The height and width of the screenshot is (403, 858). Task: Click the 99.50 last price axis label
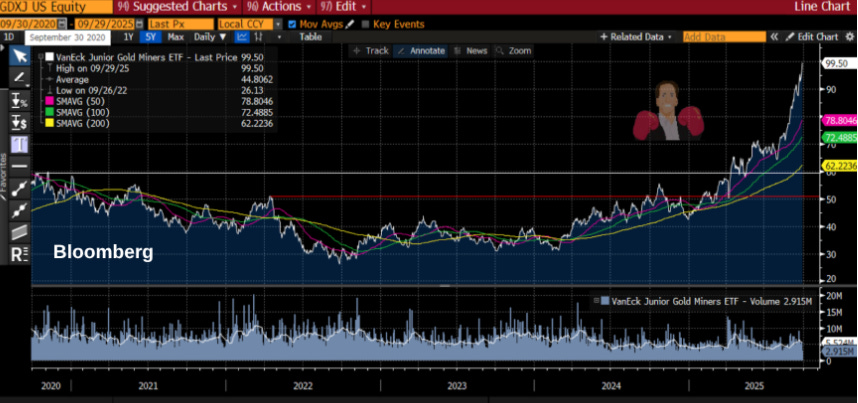(x=838, y=63)
